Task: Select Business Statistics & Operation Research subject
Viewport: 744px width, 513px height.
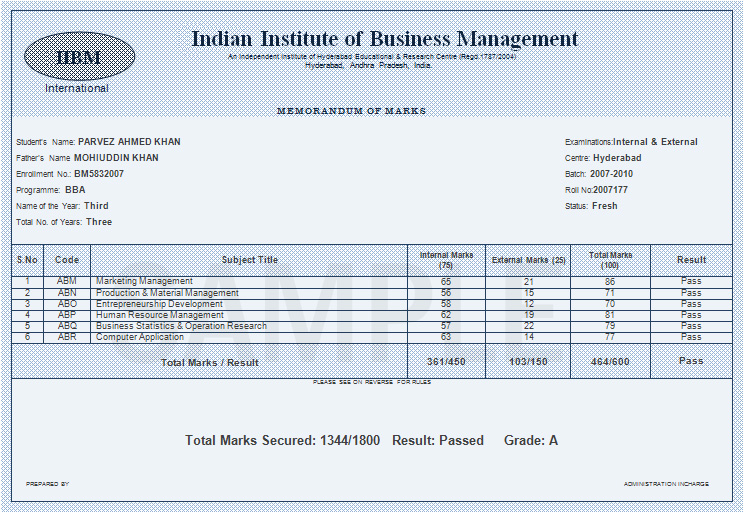Action: (181, 326)
